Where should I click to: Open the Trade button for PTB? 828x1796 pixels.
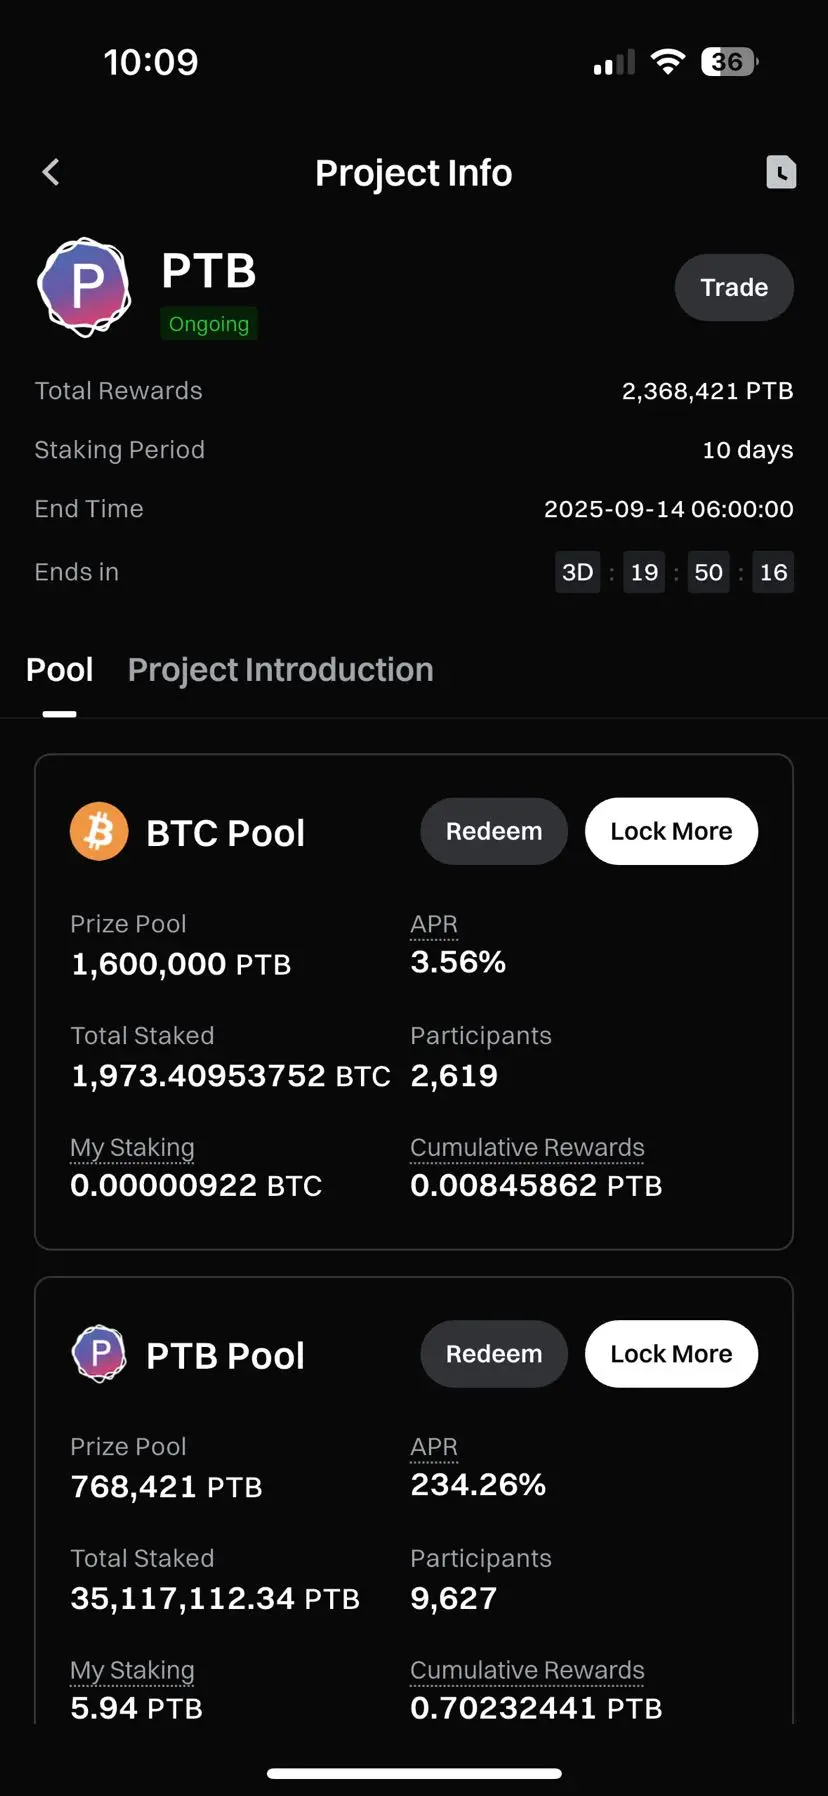(x=734, y=287)
